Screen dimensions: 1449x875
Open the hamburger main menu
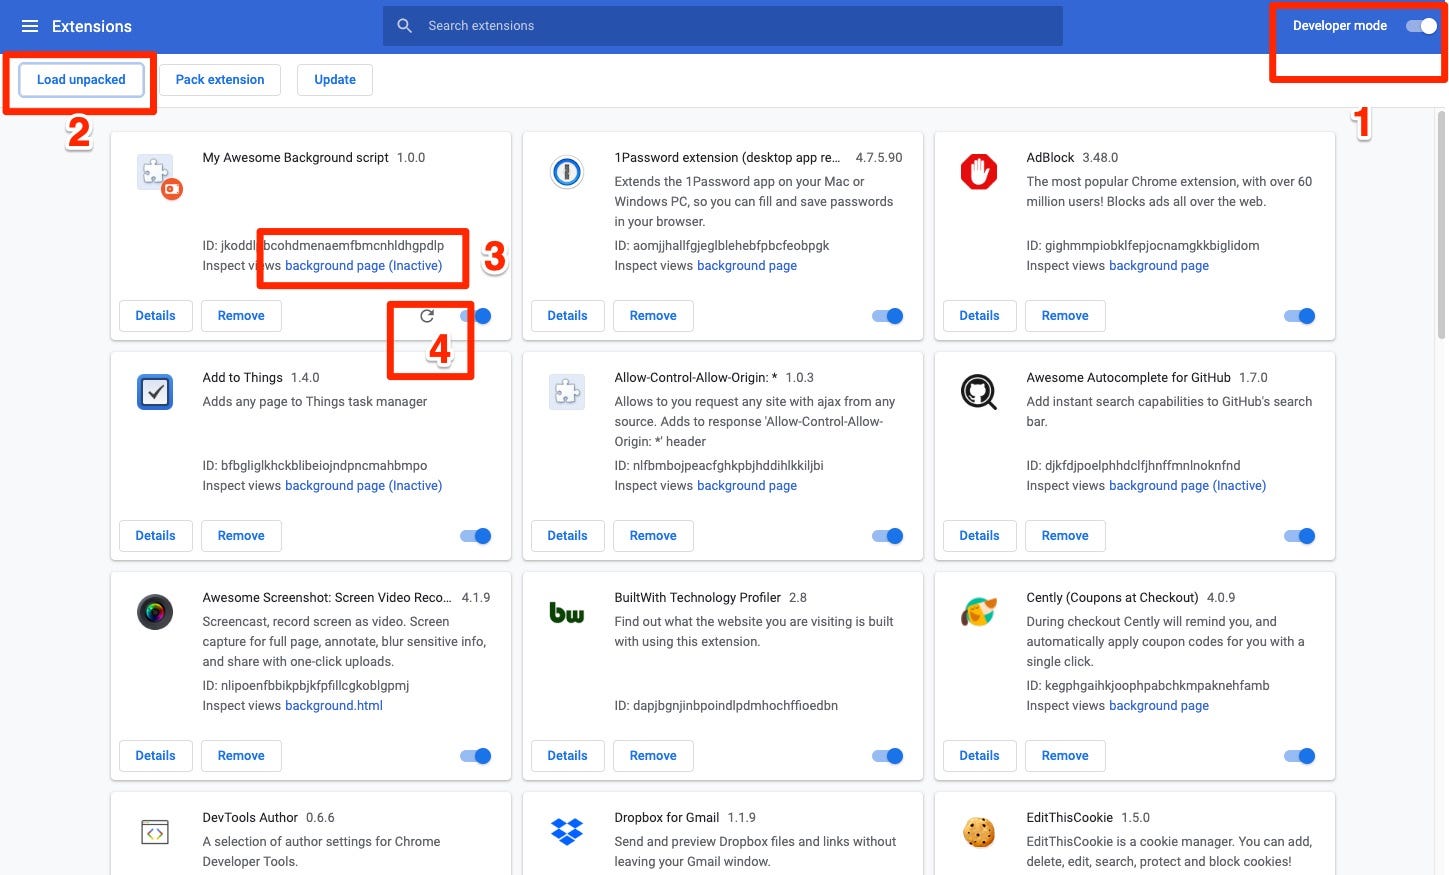pyautogui.click(x=30, y=26)
